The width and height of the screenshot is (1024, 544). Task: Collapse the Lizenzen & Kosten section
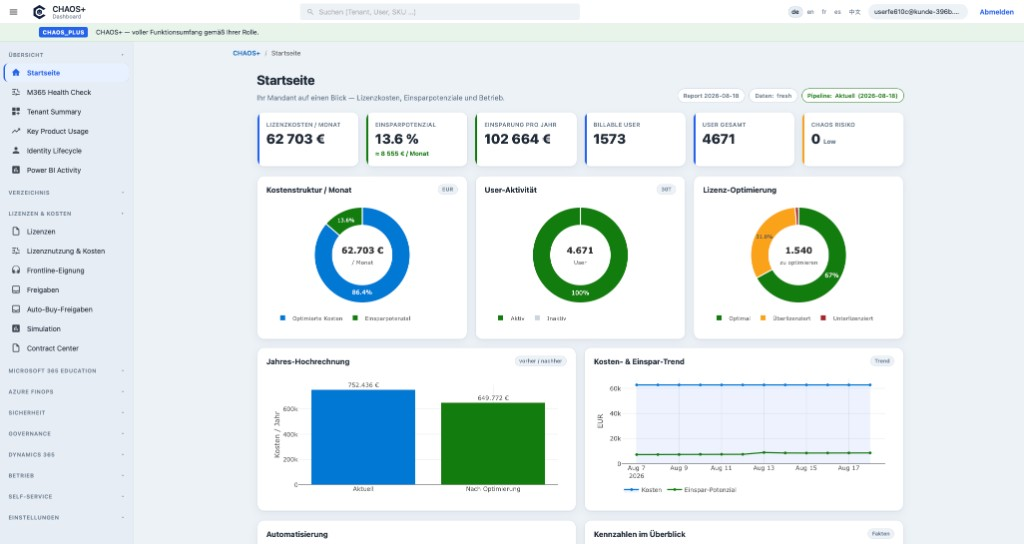(x=65, y=214)
